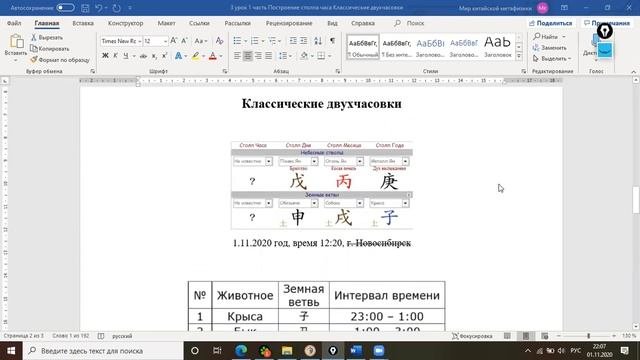Sort selected text
Viewport: 640px width, 360px height.
tap(318, 41)
